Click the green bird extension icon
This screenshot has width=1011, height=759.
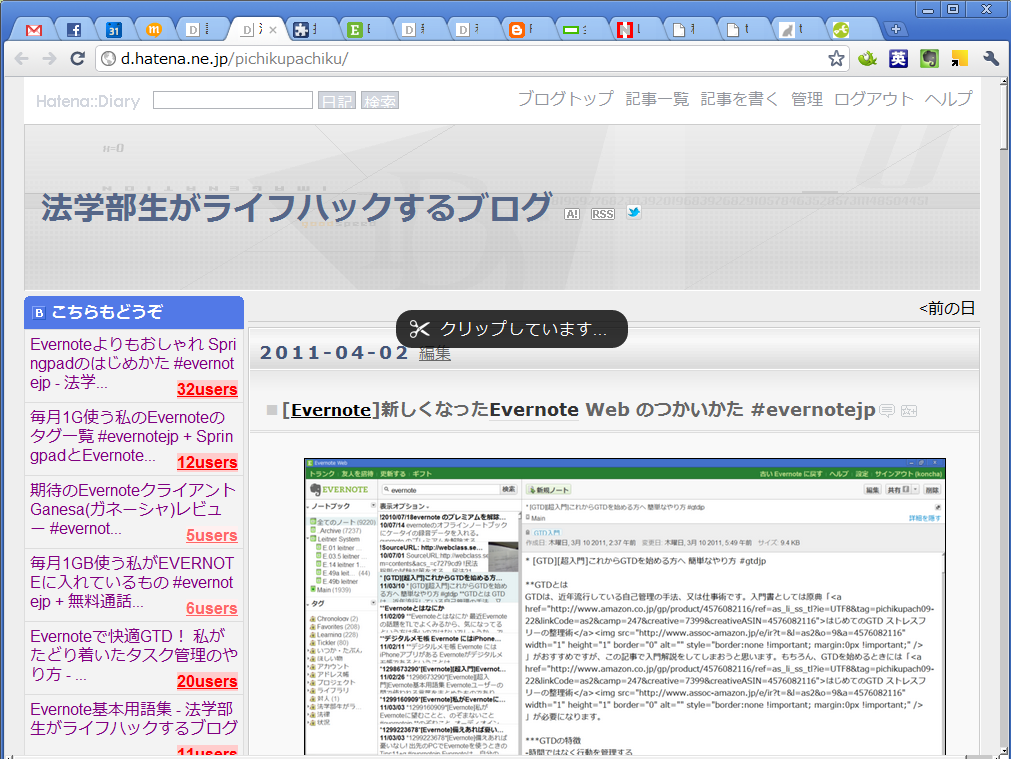pyautogui.click(x=867, y=59)
